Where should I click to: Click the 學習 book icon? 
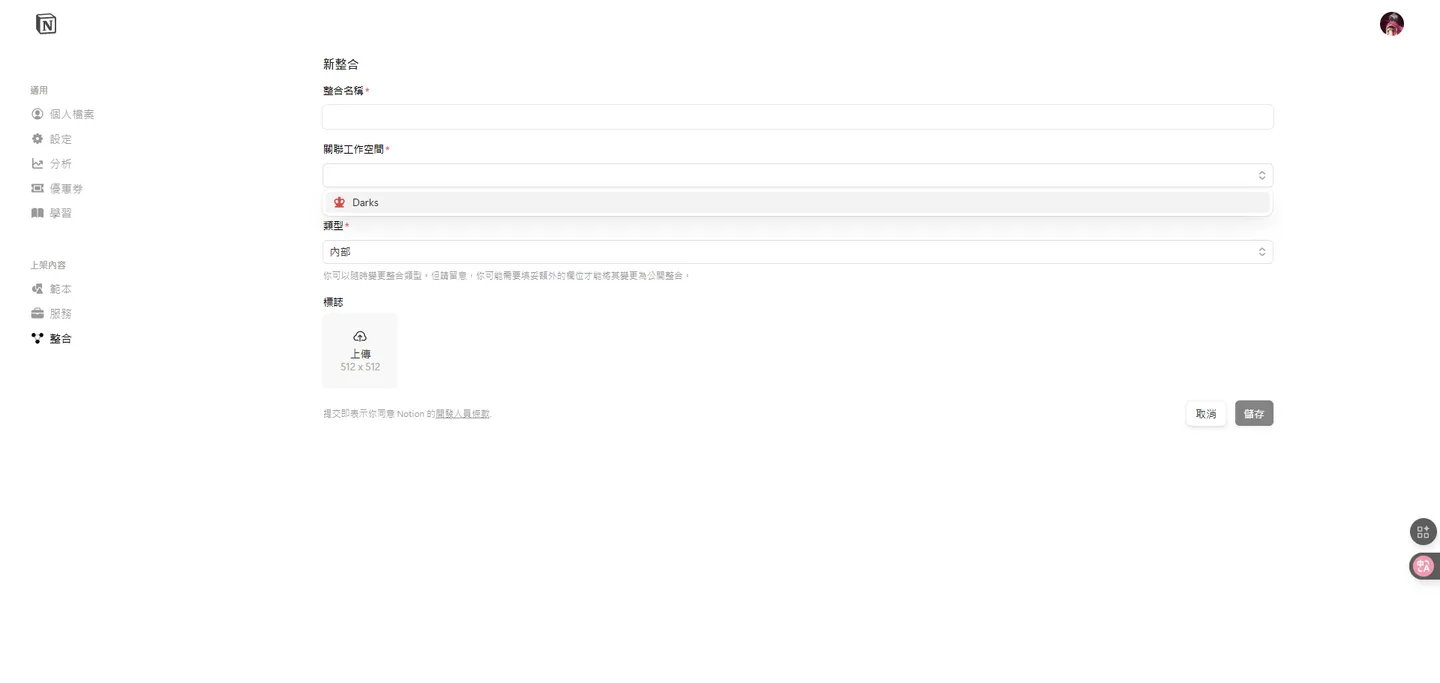(x=38, y=213)
